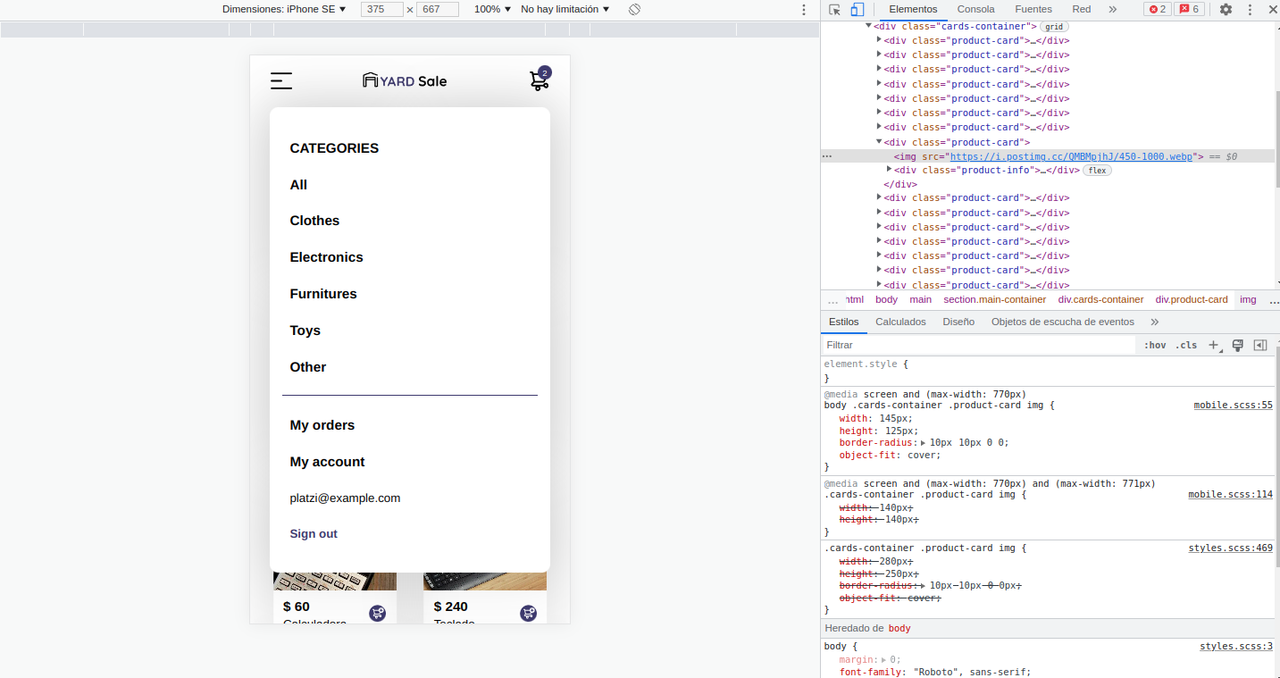Expand the product-info div node
This screenshot has height=678, width=1280.
point(889,170)
